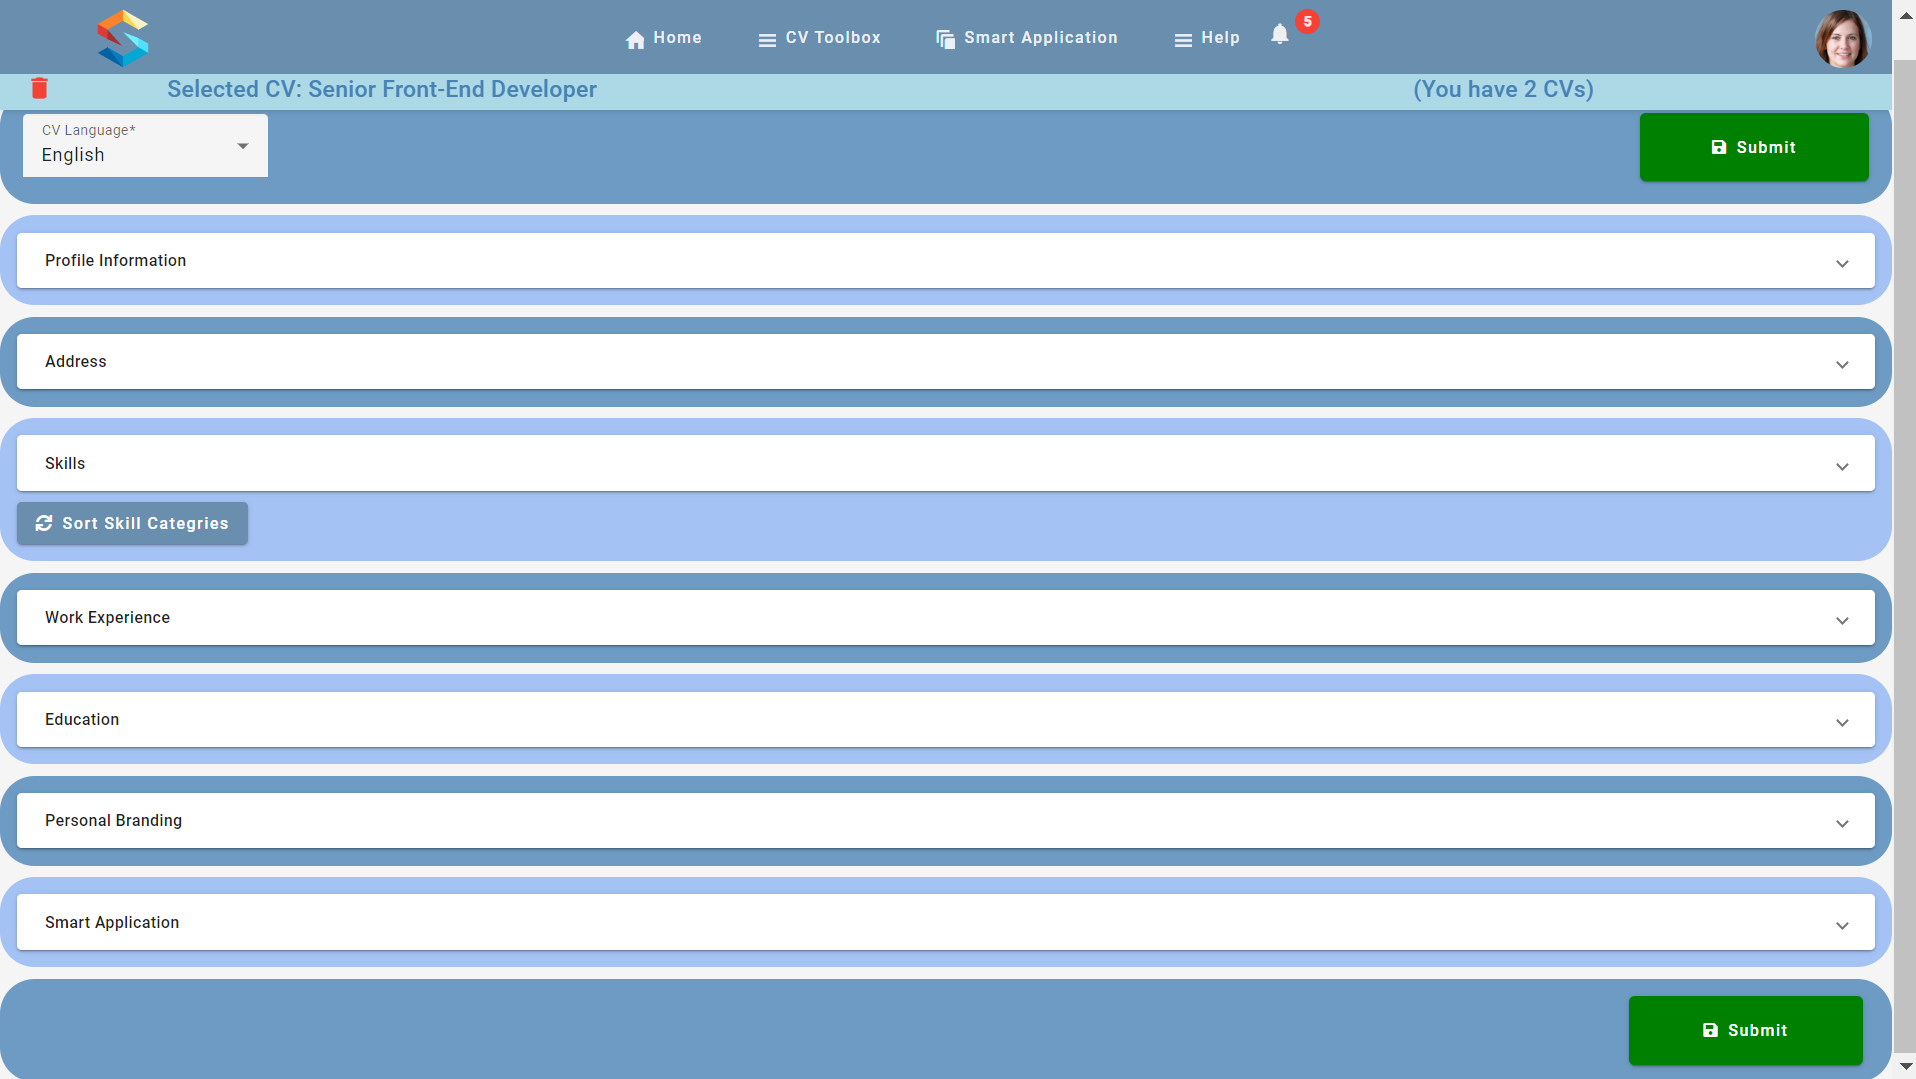Expand the Smart Application accordion section

click(946, 922)
